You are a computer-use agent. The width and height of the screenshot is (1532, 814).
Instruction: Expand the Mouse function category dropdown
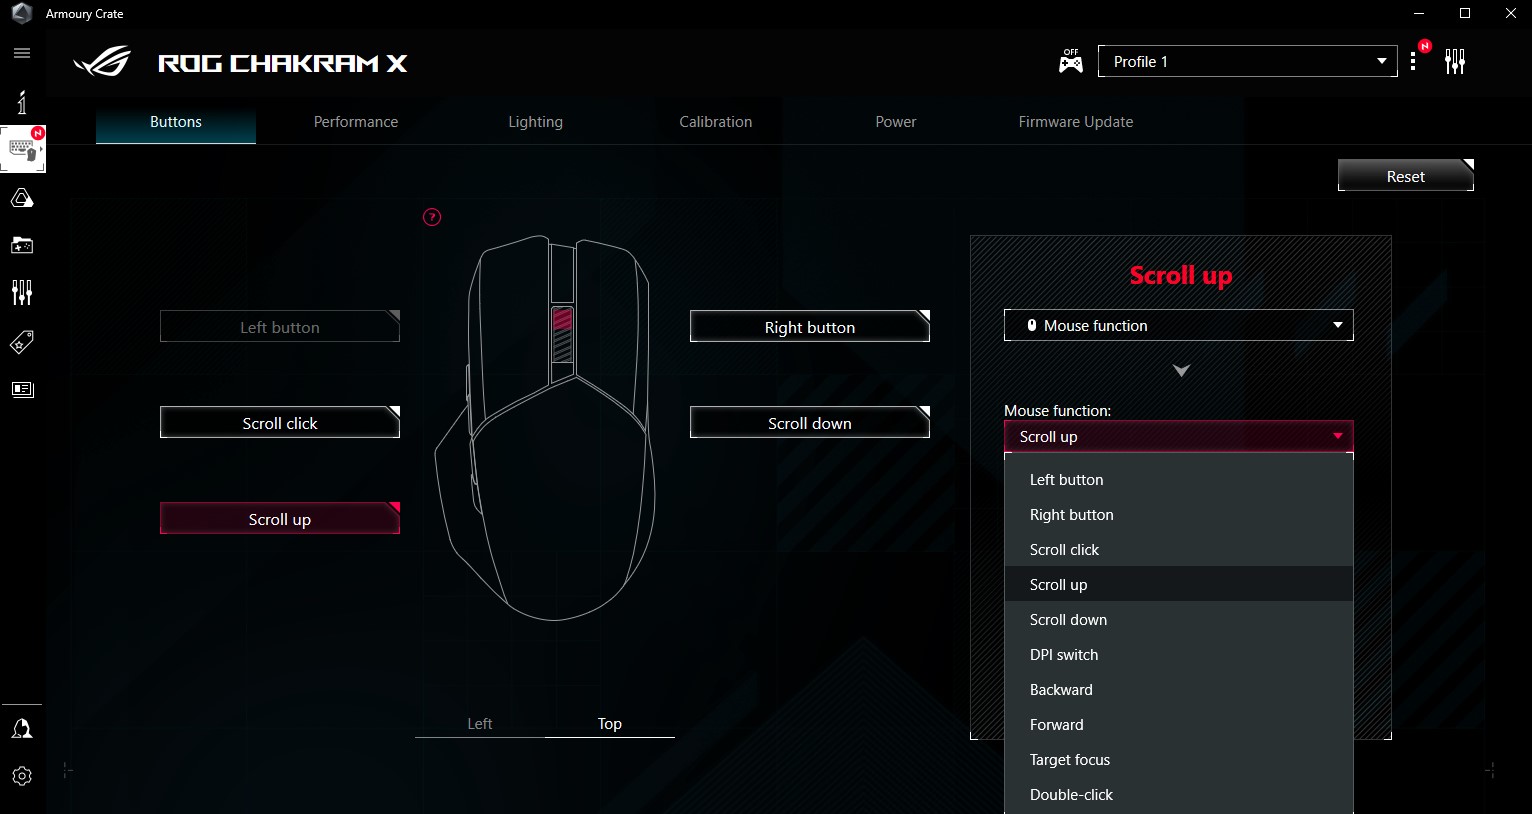coord(1179,325)
